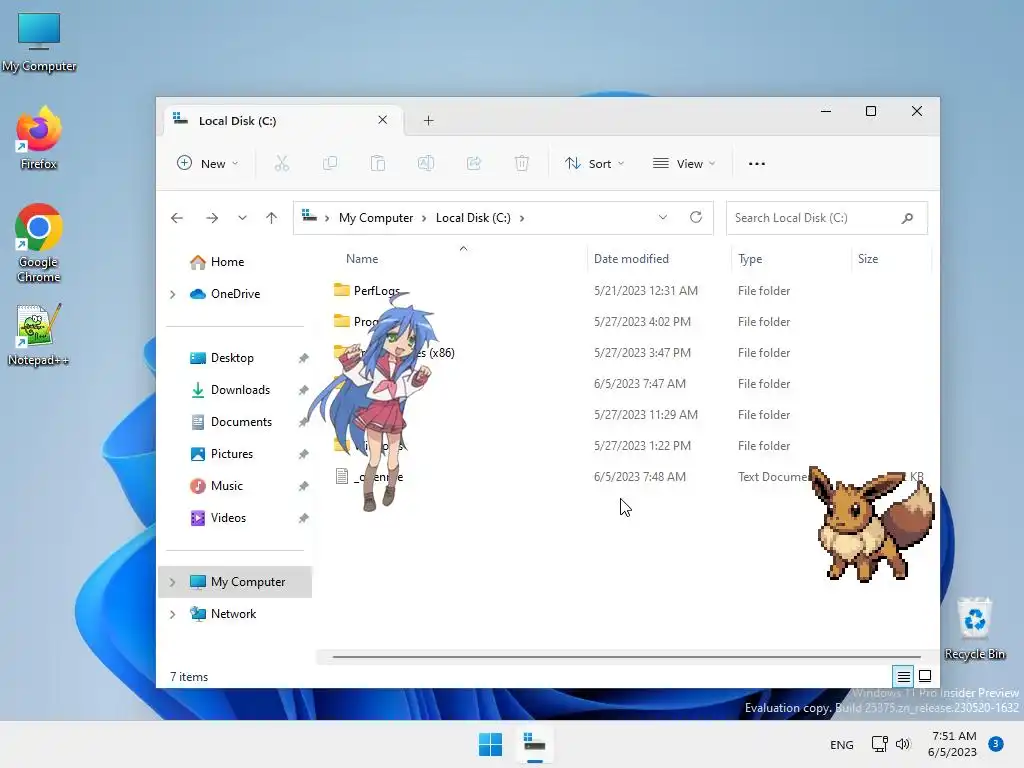
Task: Click File Explorer taskbar icon
Action: [535, 744]
